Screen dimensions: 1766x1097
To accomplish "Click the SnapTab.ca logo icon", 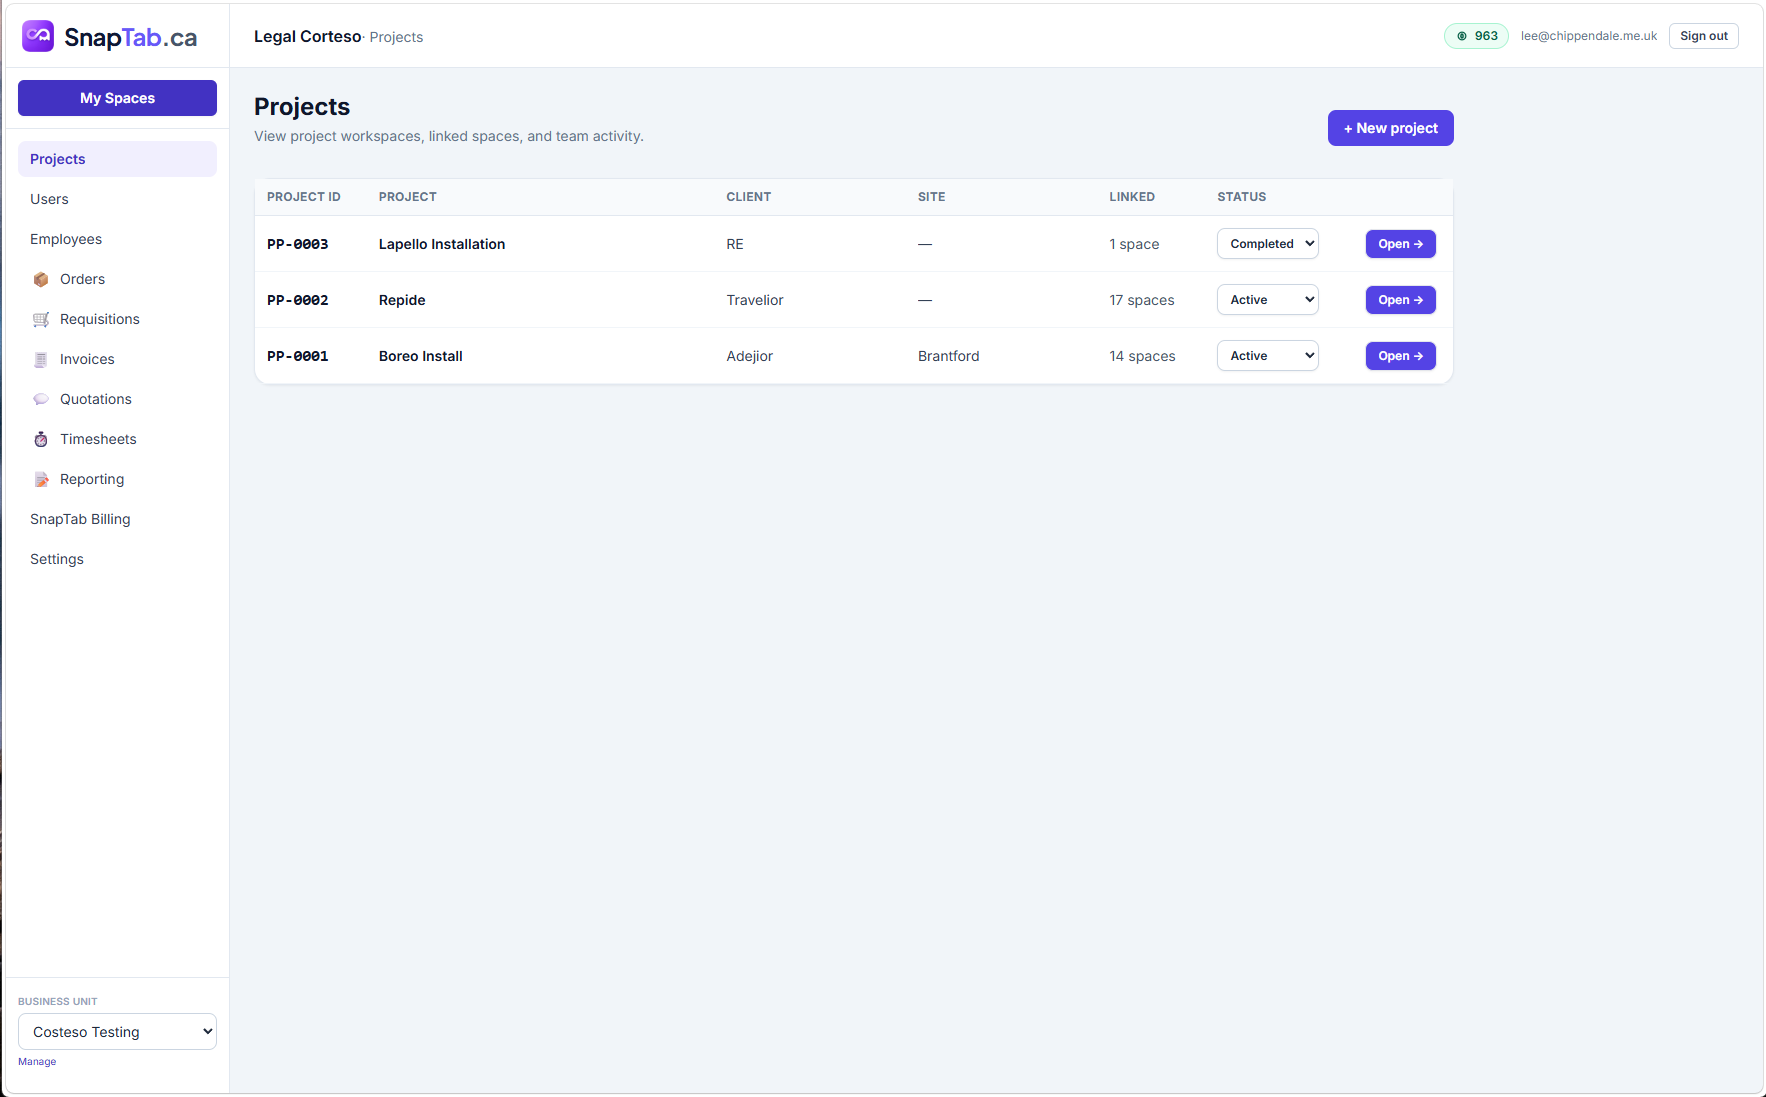I will [x=38, y=36].
